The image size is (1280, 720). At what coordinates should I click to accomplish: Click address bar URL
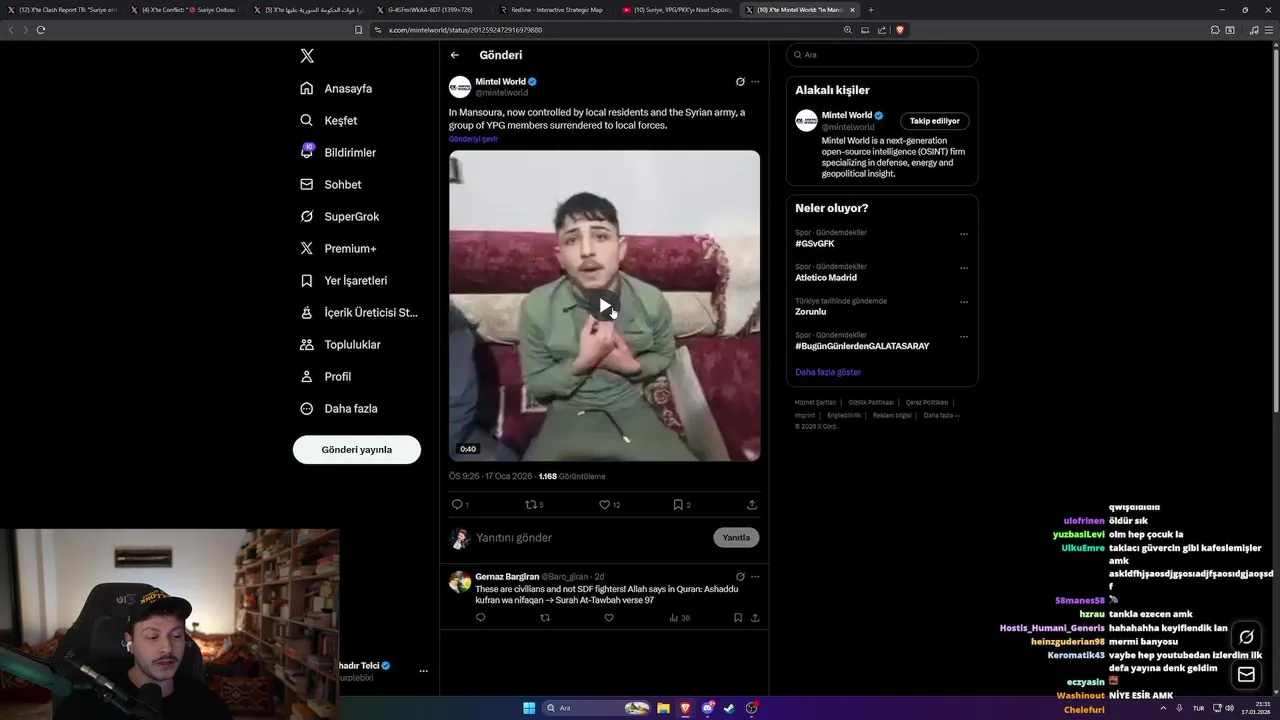point(466,30)
